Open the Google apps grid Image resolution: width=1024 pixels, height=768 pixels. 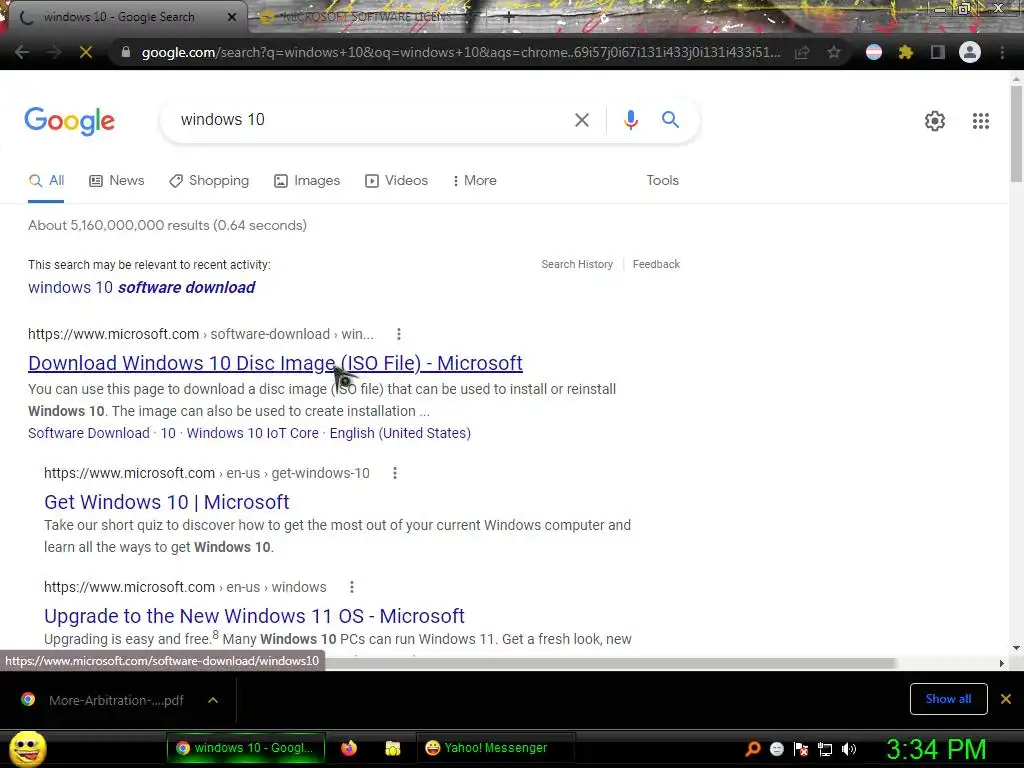click(x=981, y=121)
